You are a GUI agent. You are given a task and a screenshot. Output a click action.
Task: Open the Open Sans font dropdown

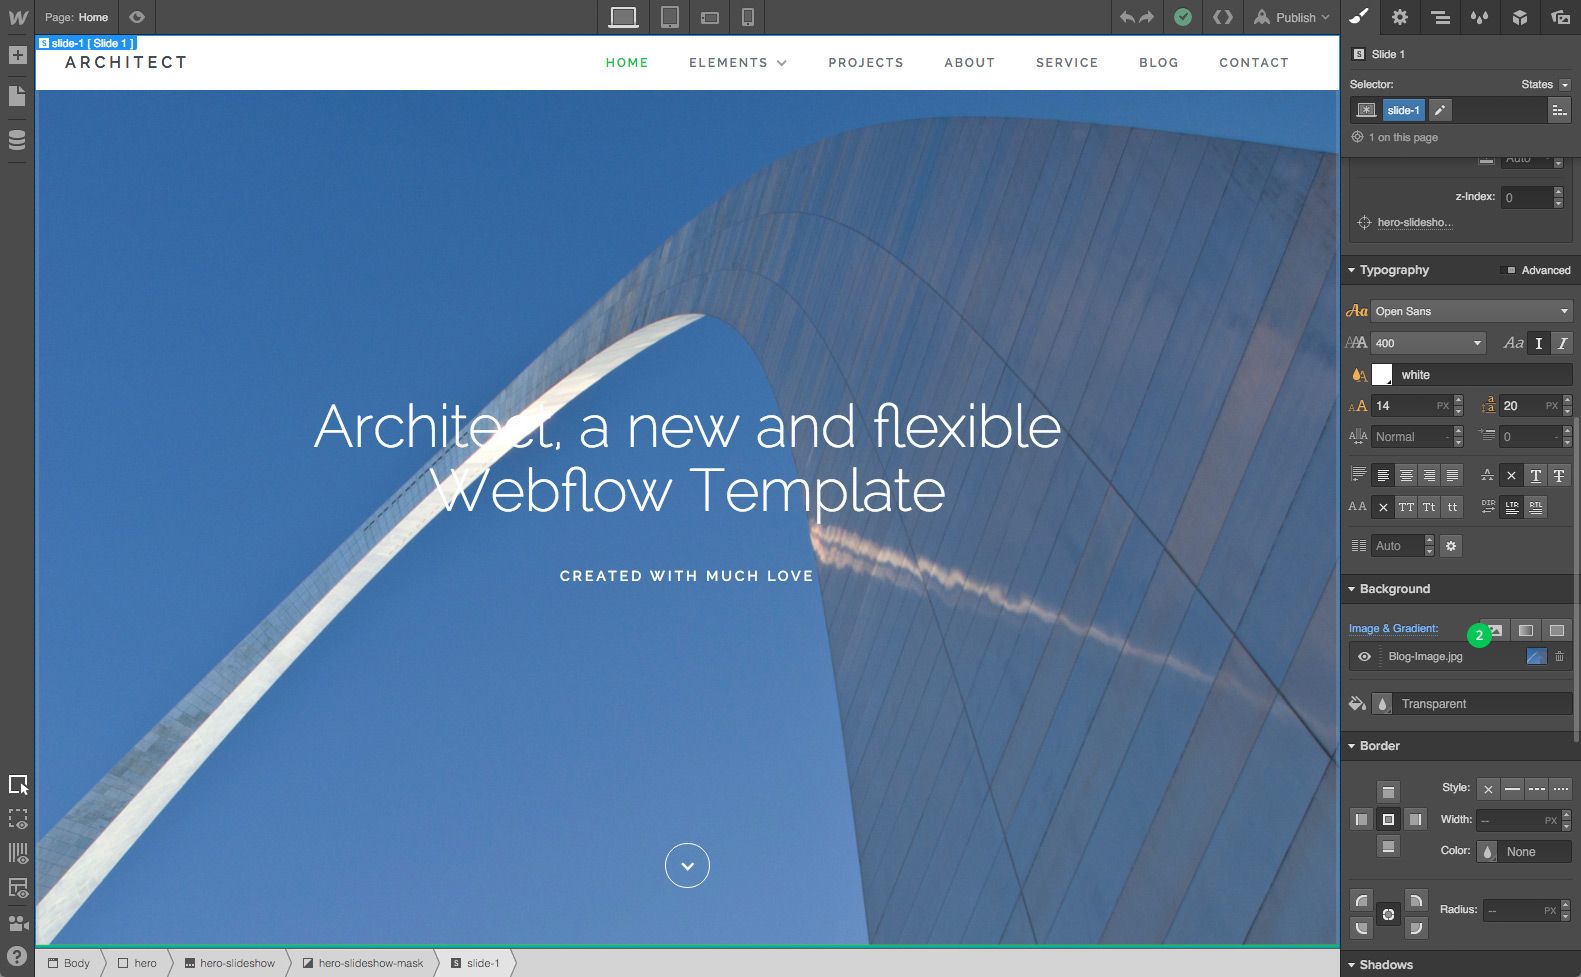(x=1472, y=311)
